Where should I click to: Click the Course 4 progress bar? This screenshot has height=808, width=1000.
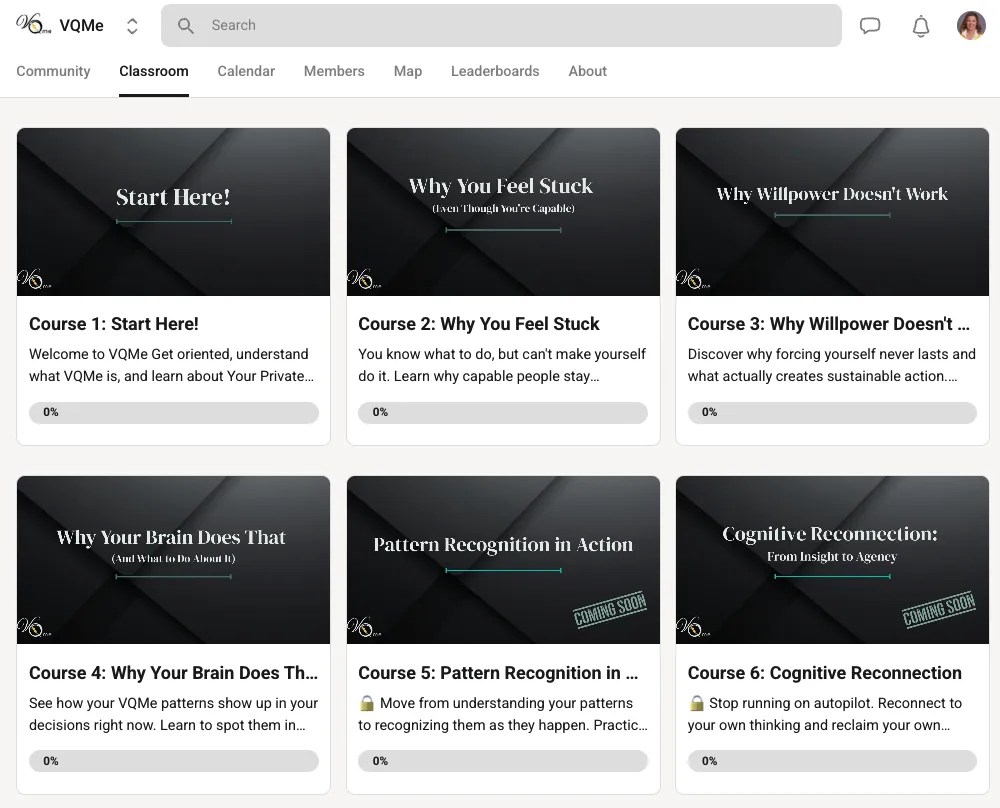(x=173, y=761)
